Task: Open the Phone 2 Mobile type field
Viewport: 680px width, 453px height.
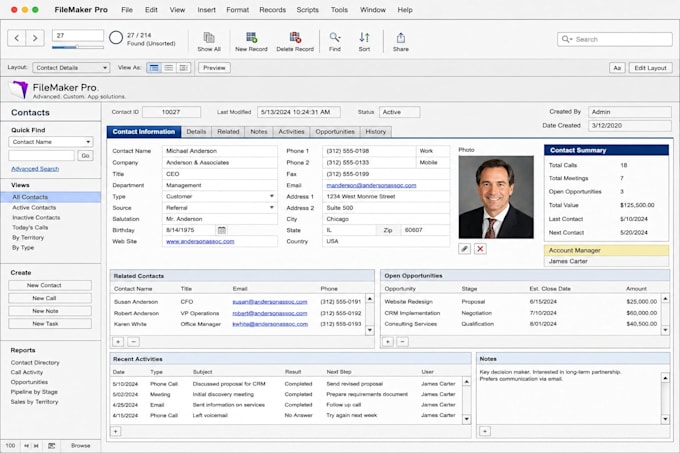Action: (x=432, y=163)
